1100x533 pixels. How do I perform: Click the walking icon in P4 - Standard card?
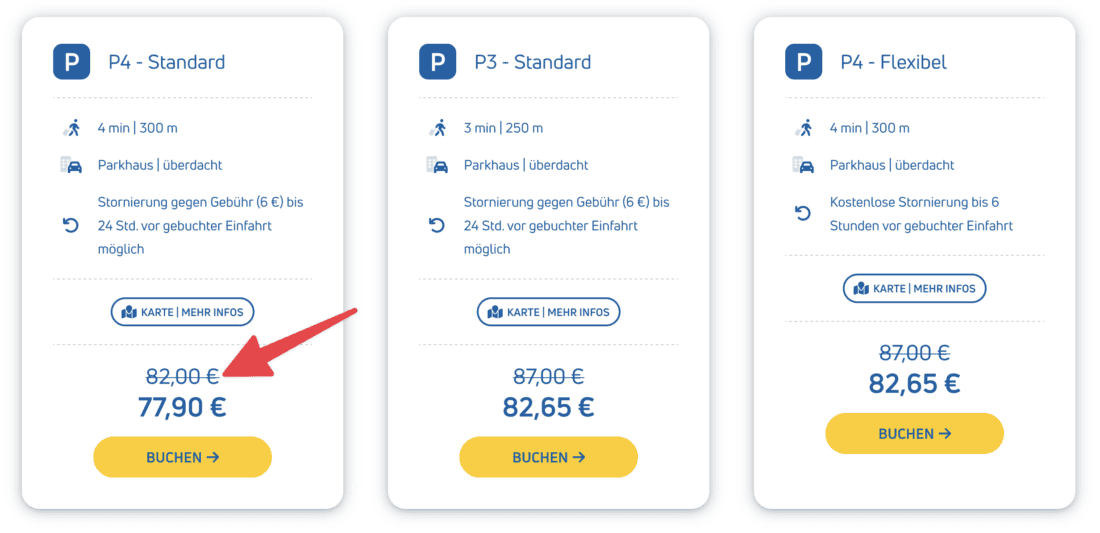tap(71, 128)
